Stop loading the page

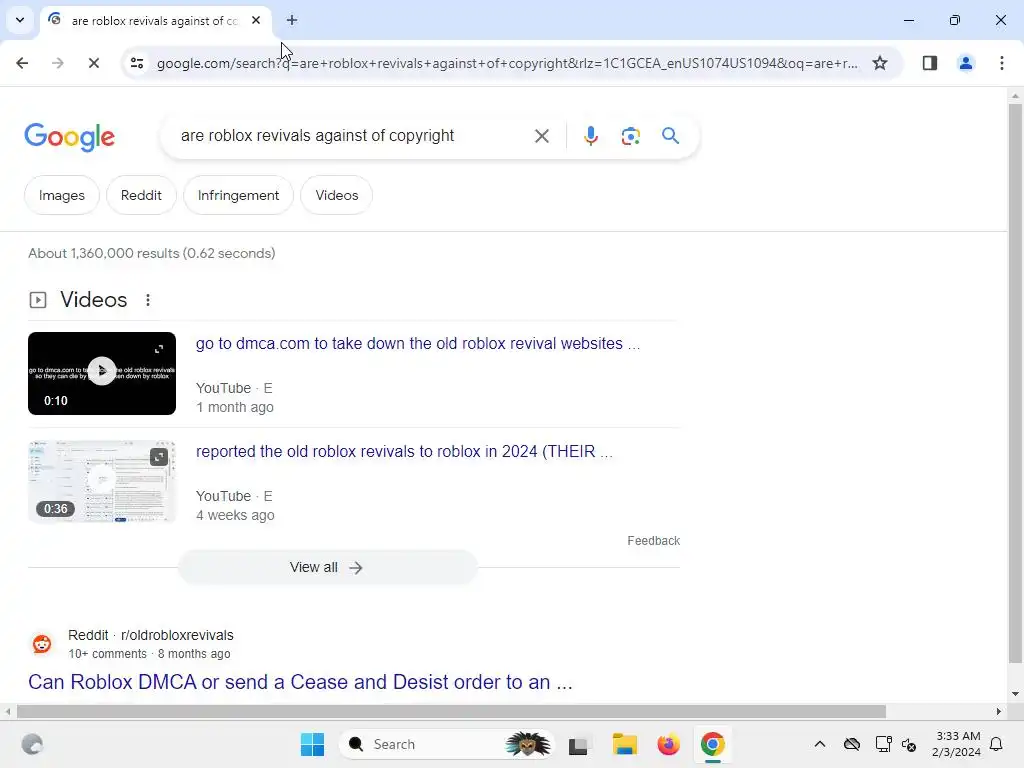[93, 63]
